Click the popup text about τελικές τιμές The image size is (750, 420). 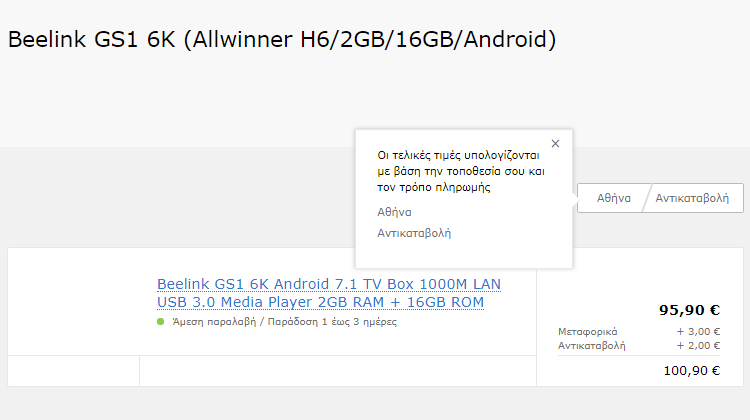tap(461, 171)
